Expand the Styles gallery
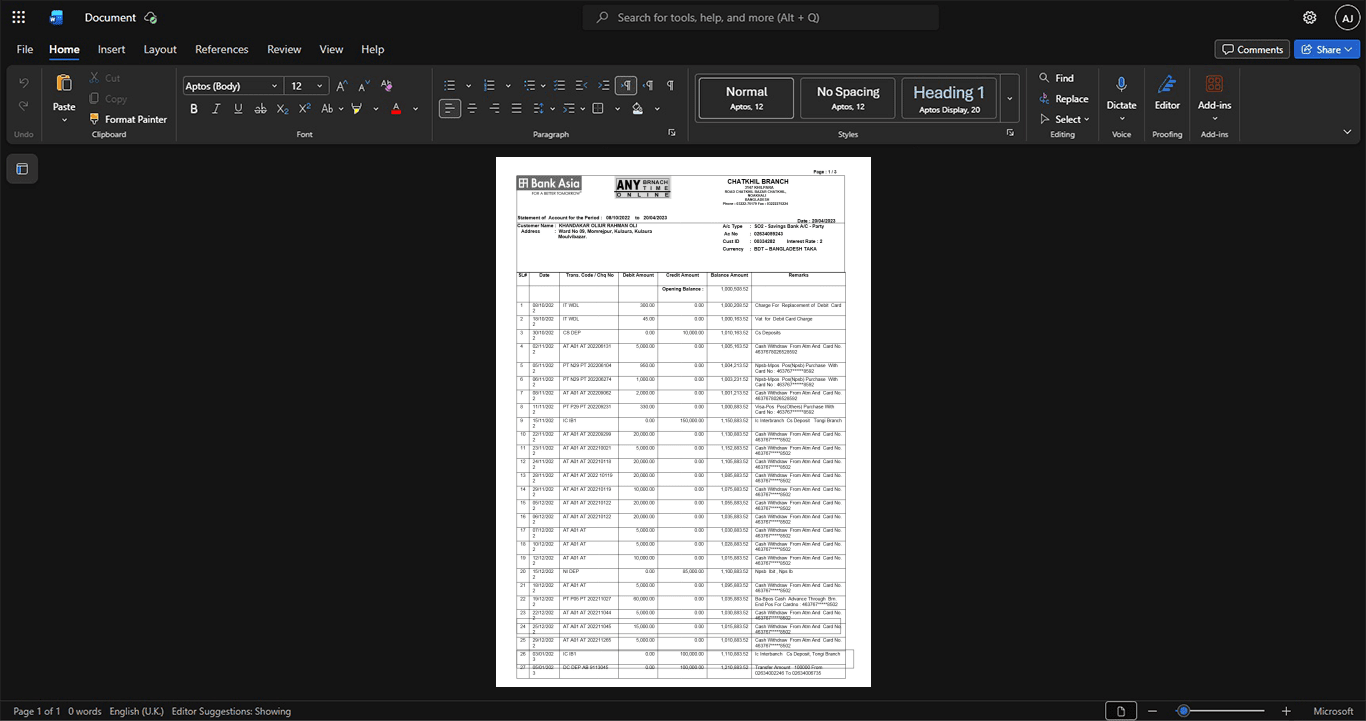Screen dimensions: 1366x721 click(x=1010, y=98)
